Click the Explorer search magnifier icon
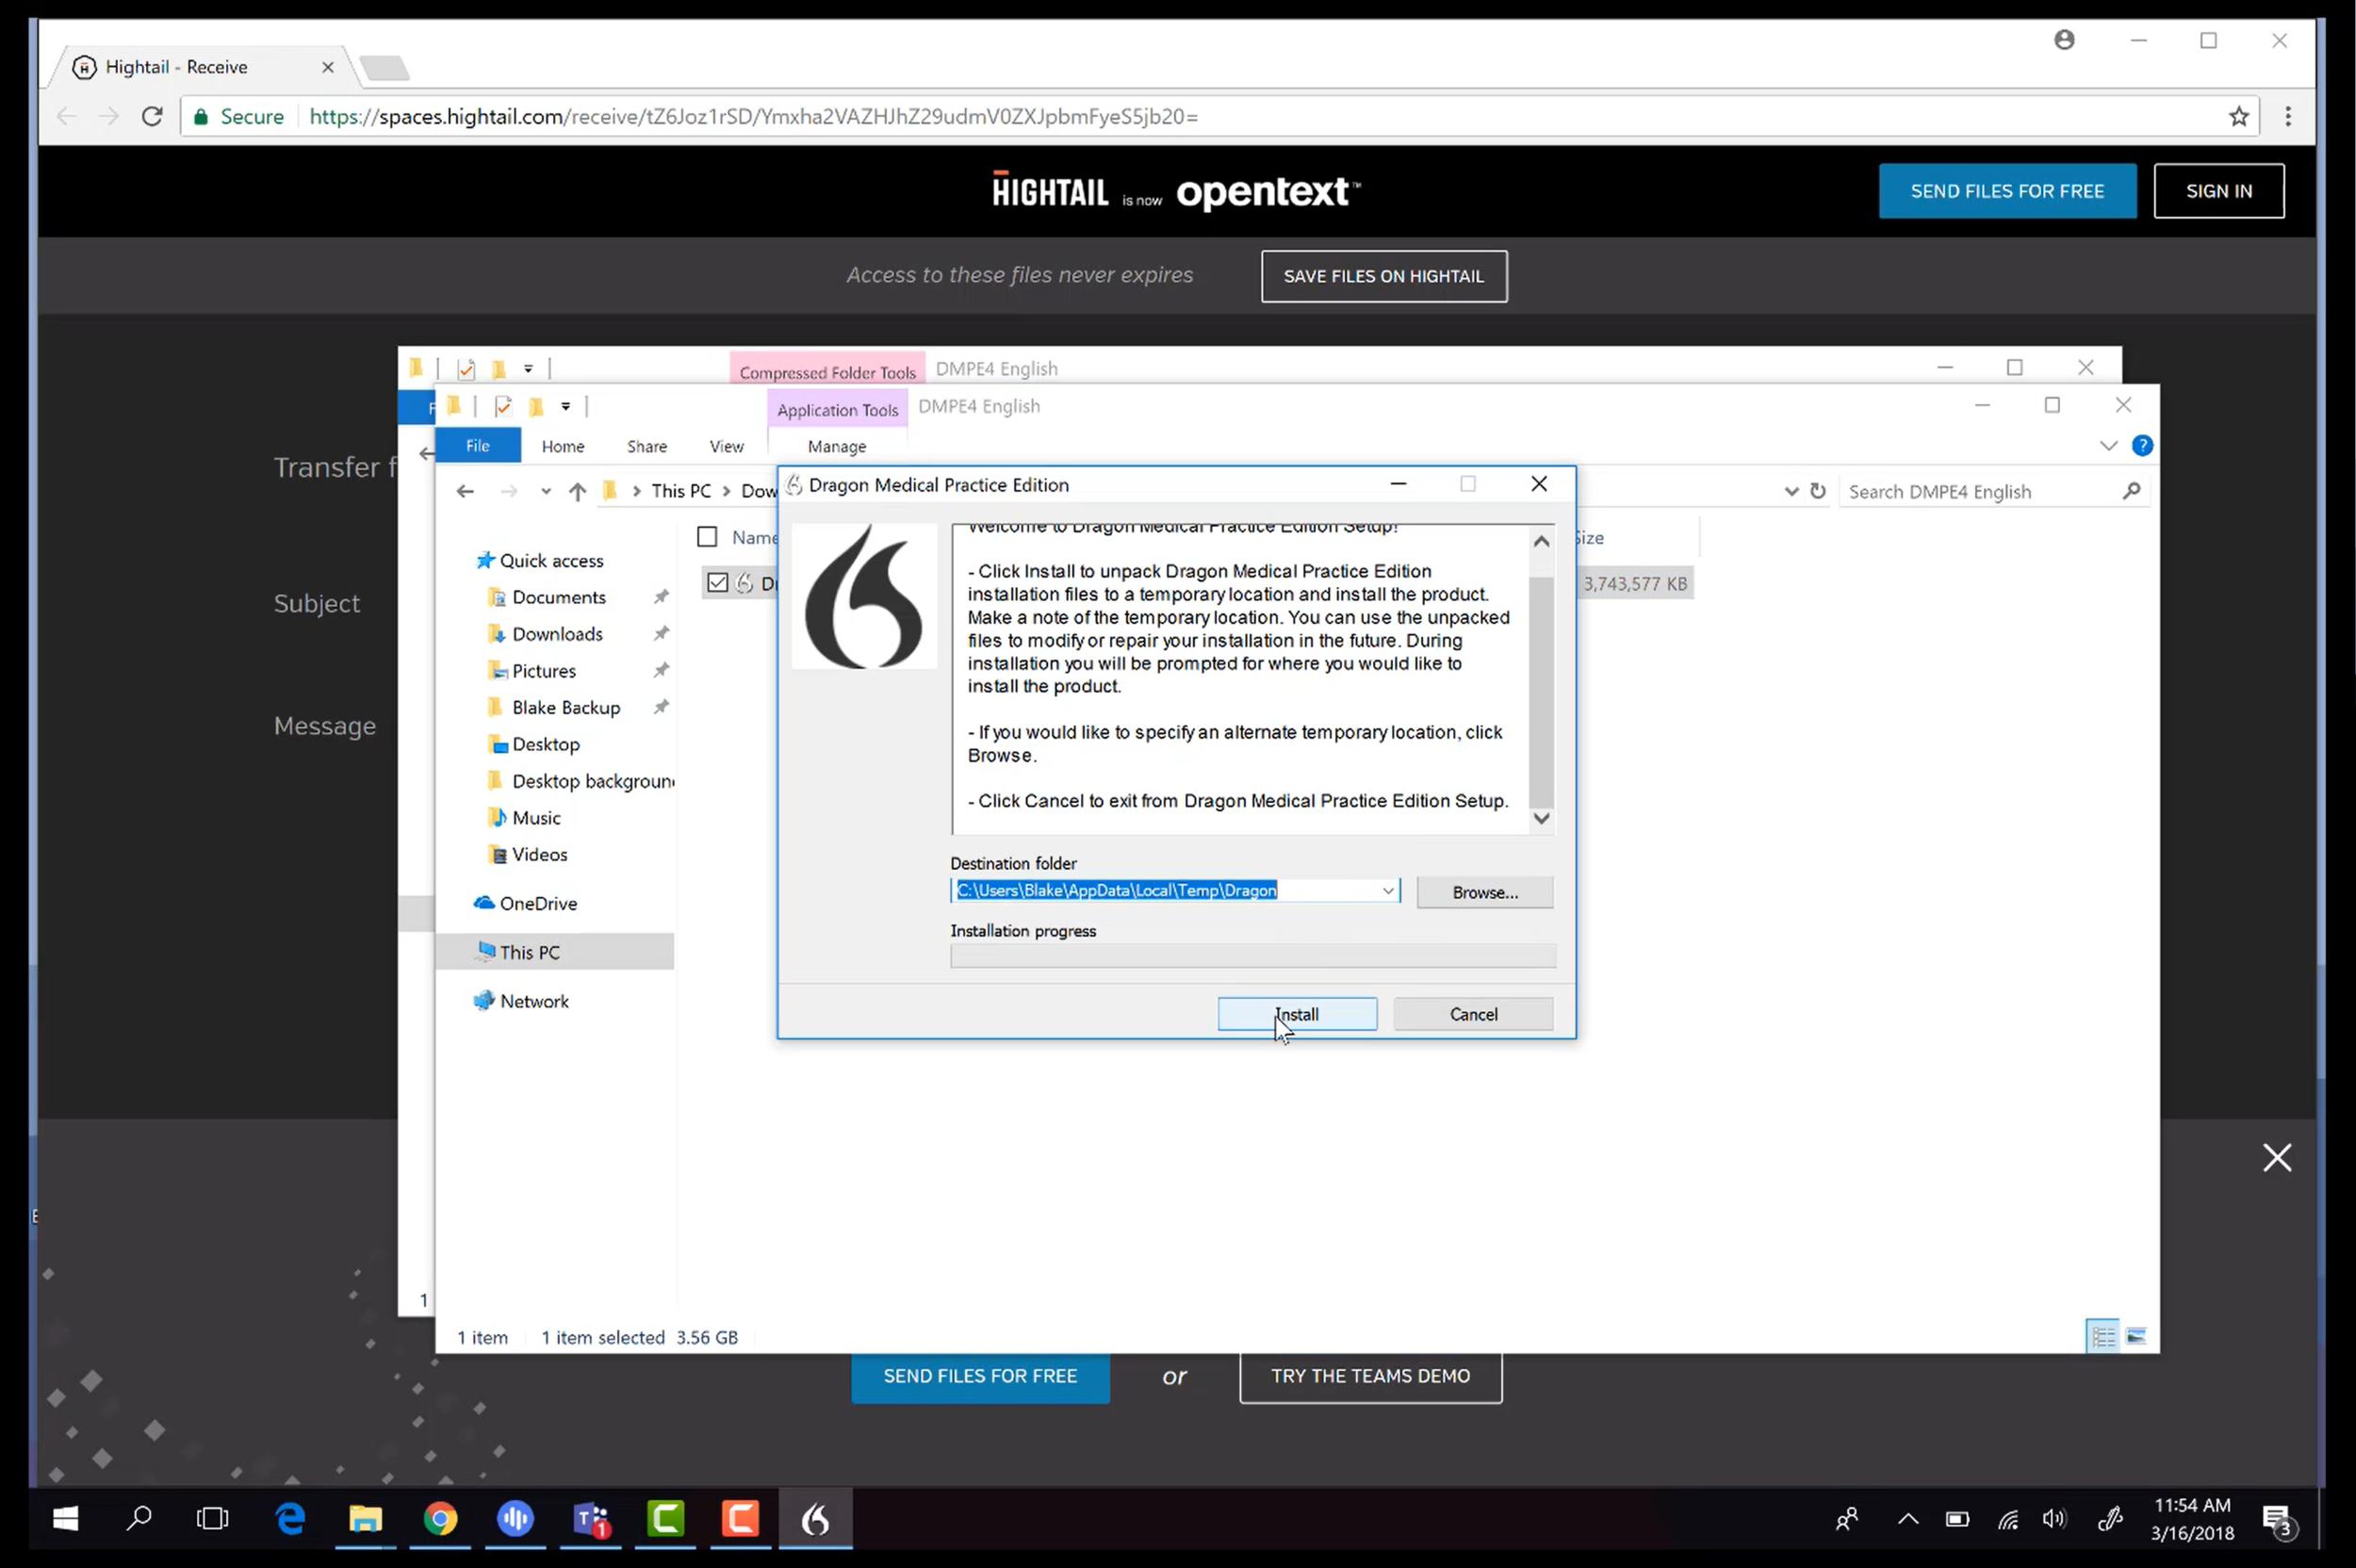Viewport: 2356px width, 1568px height. tap(2131, 490)
